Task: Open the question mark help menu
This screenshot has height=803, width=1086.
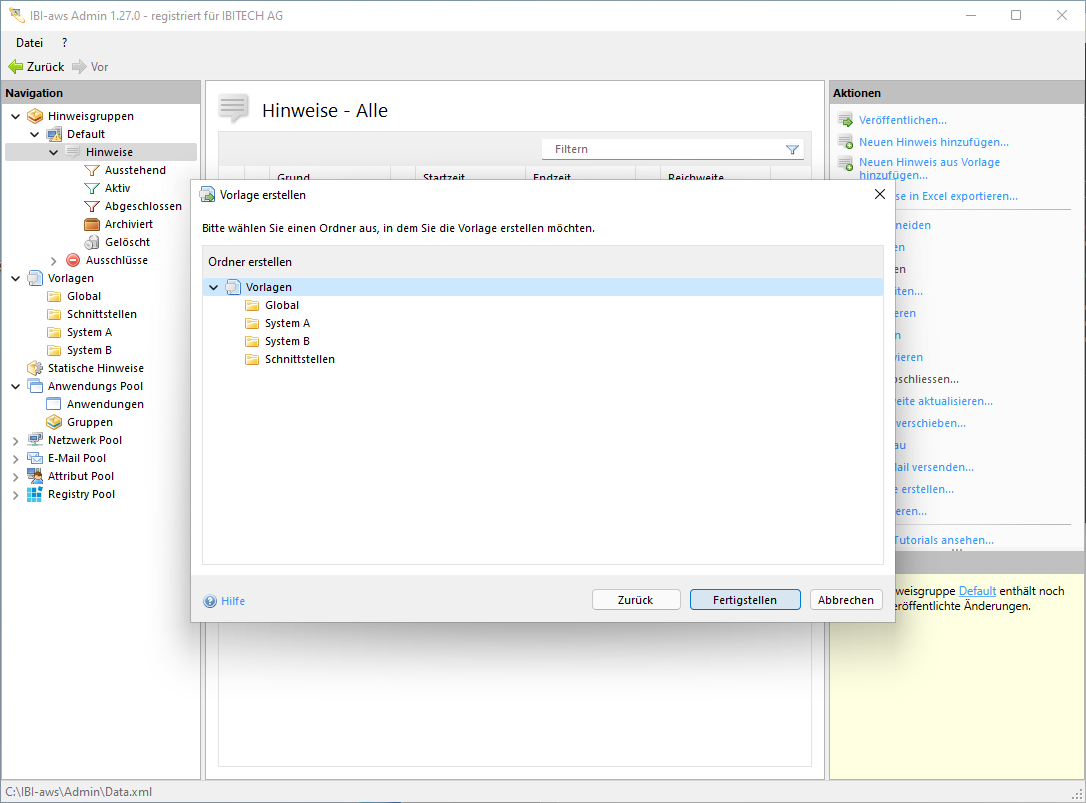Action: point(65,43)
